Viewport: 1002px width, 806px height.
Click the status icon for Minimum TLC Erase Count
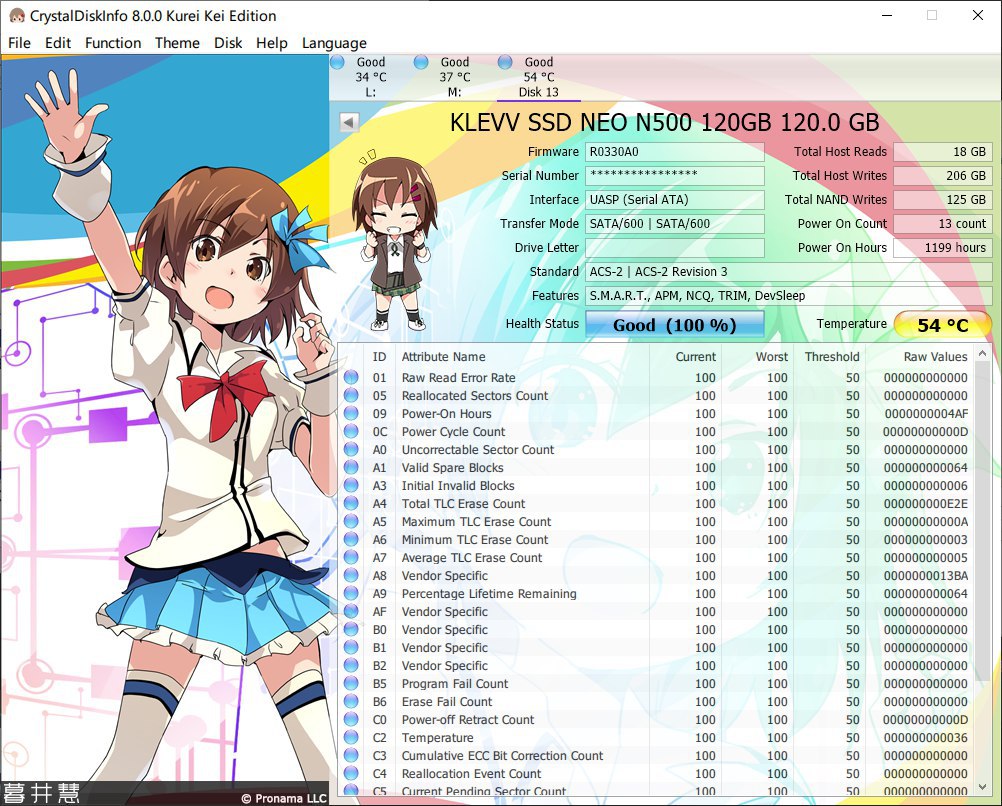click(351, 539)
